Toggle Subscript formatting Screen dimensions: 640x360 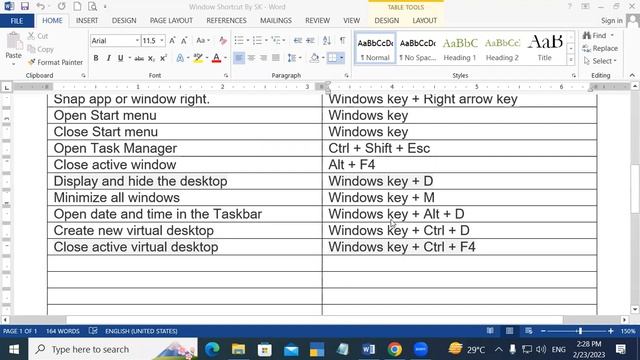(x=151, y=58)
